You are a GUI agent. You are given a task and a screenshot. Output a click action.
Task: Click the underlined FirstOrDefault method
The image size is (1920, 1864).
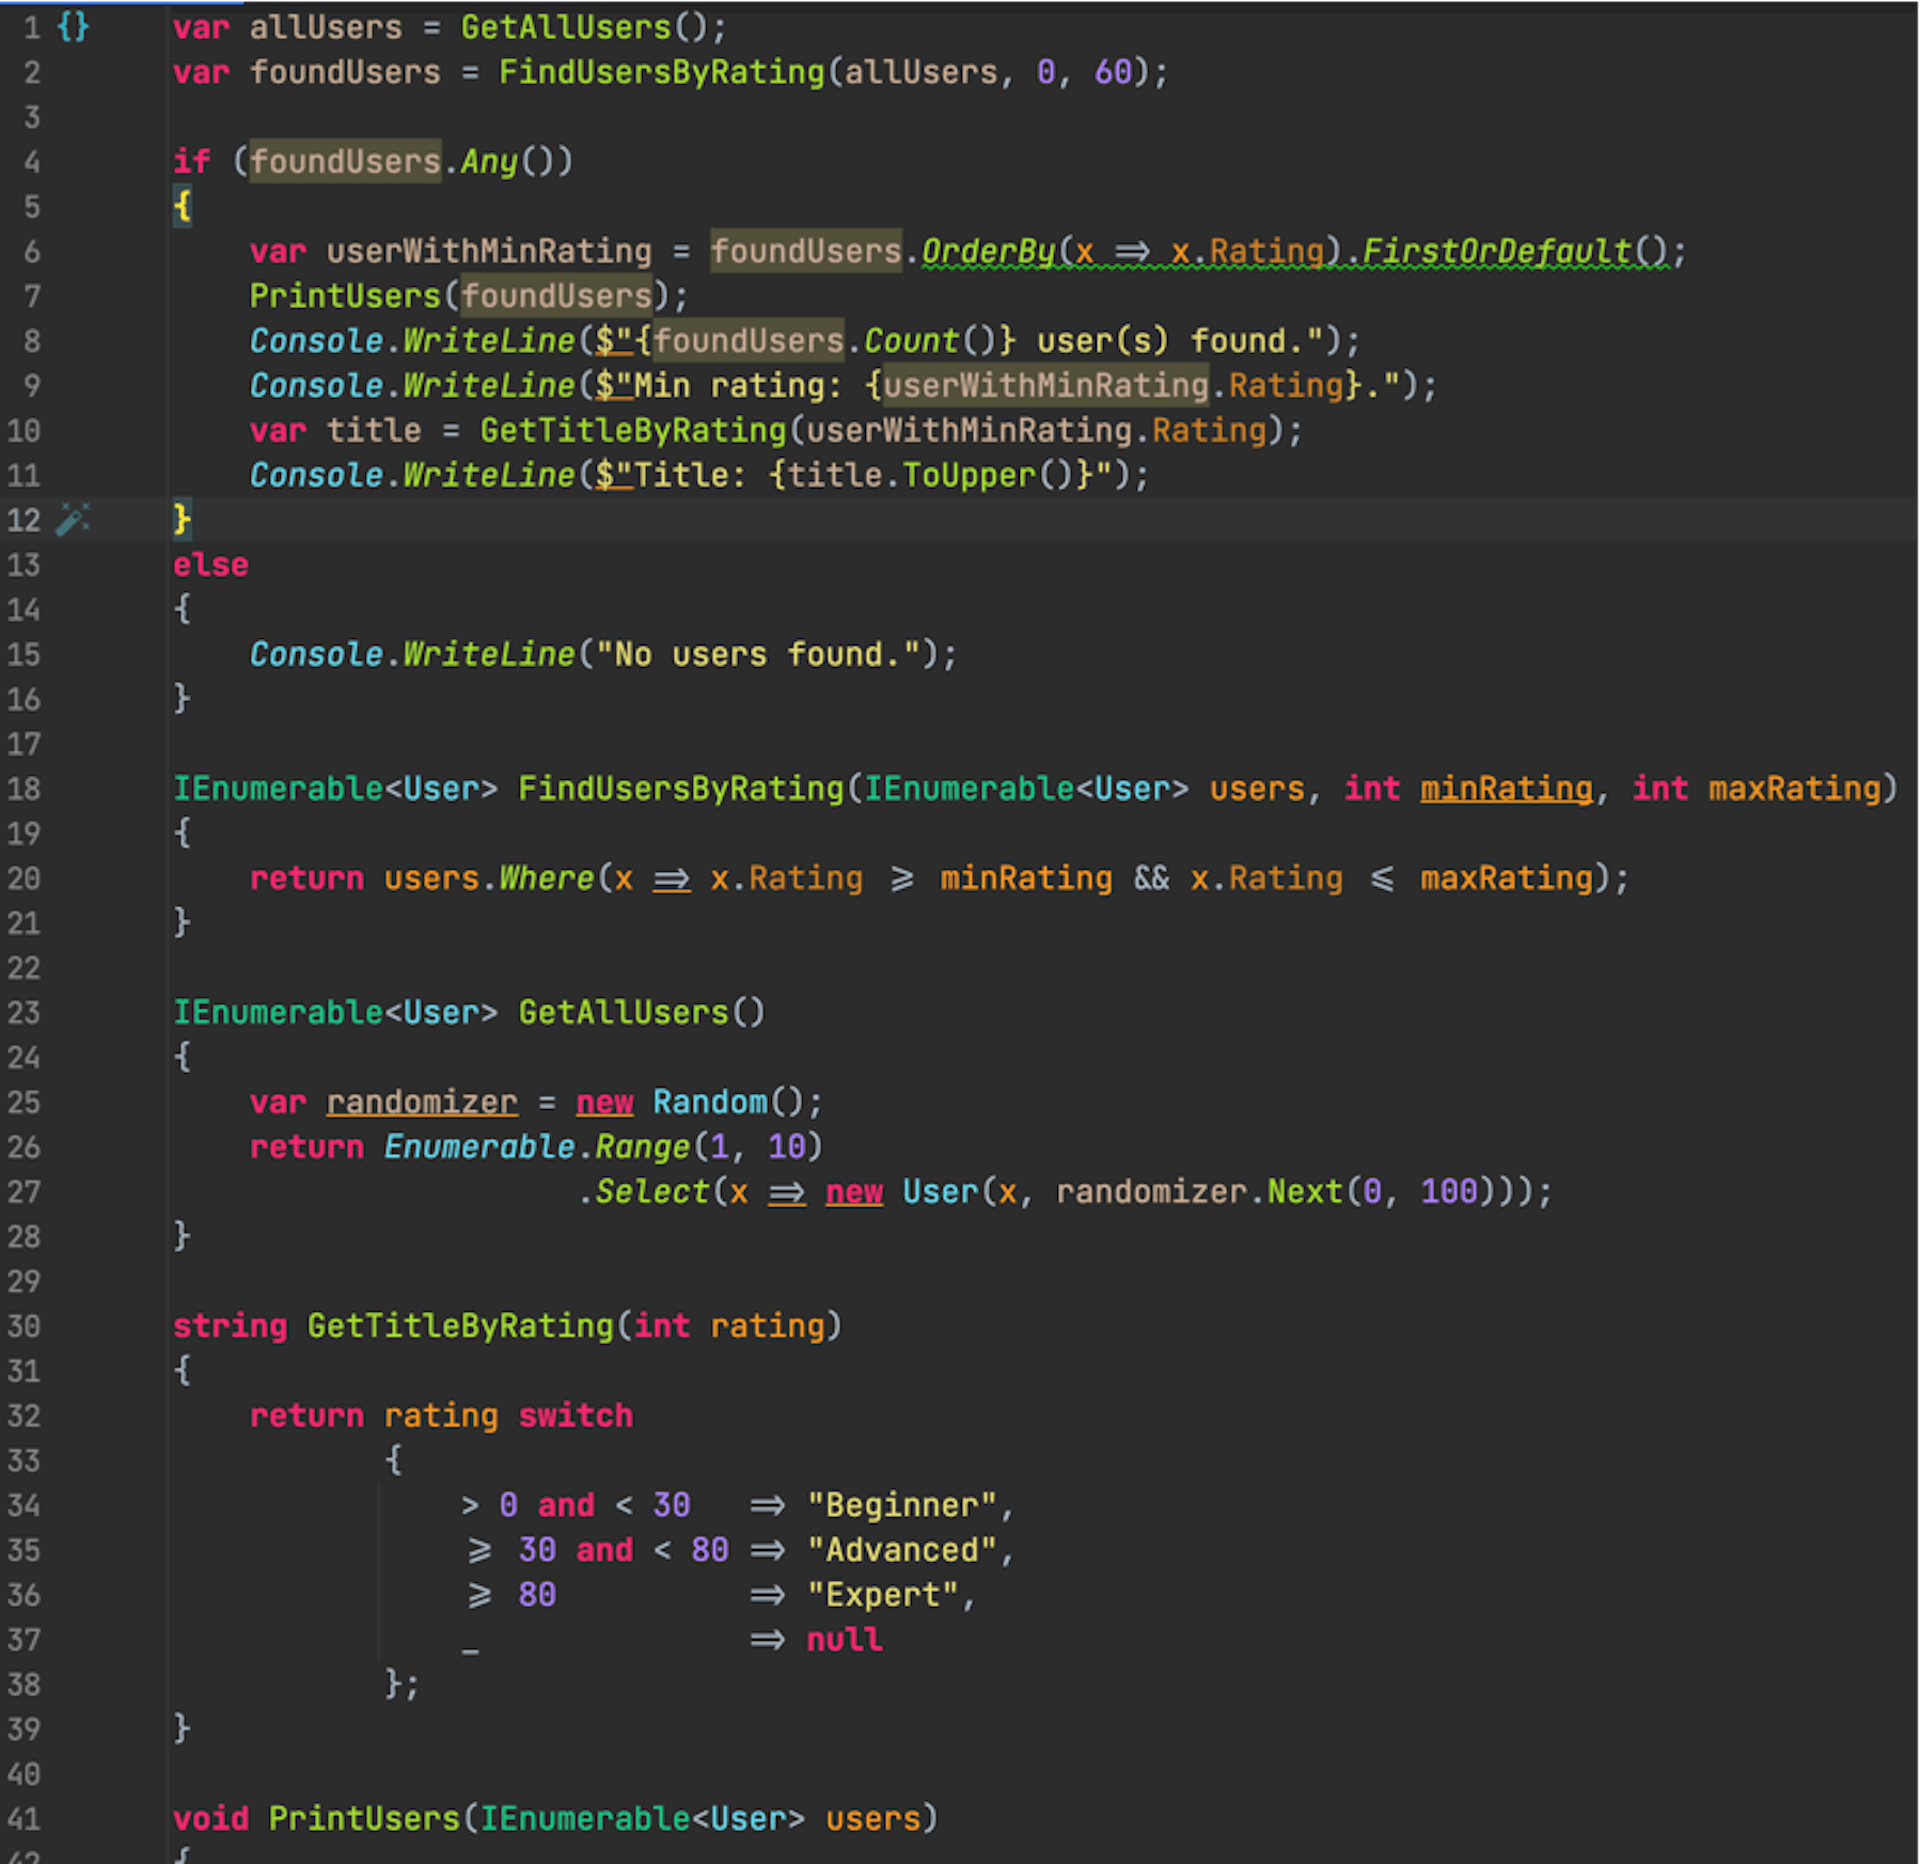click(1496, 251)
